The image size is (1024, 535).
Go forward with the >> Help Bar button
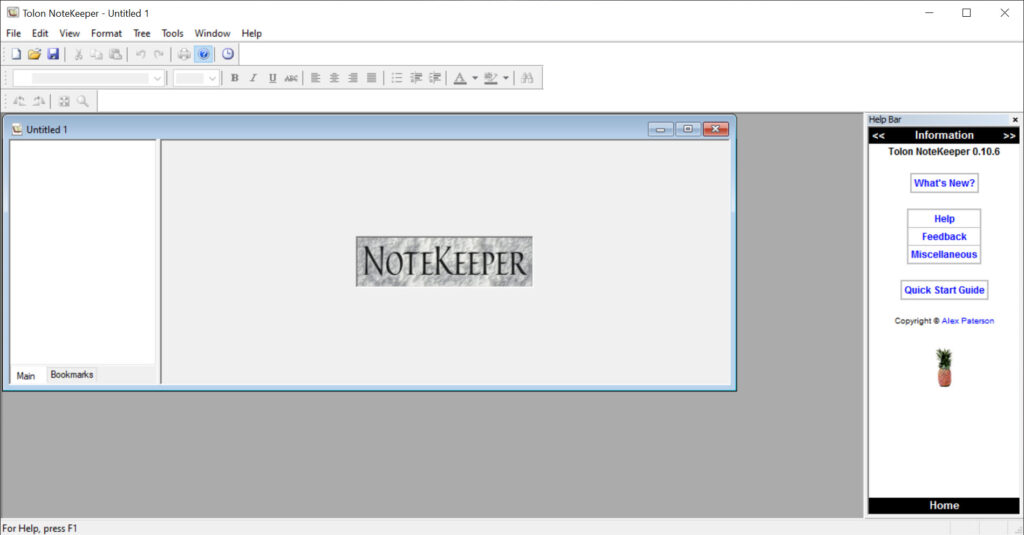1009,135
